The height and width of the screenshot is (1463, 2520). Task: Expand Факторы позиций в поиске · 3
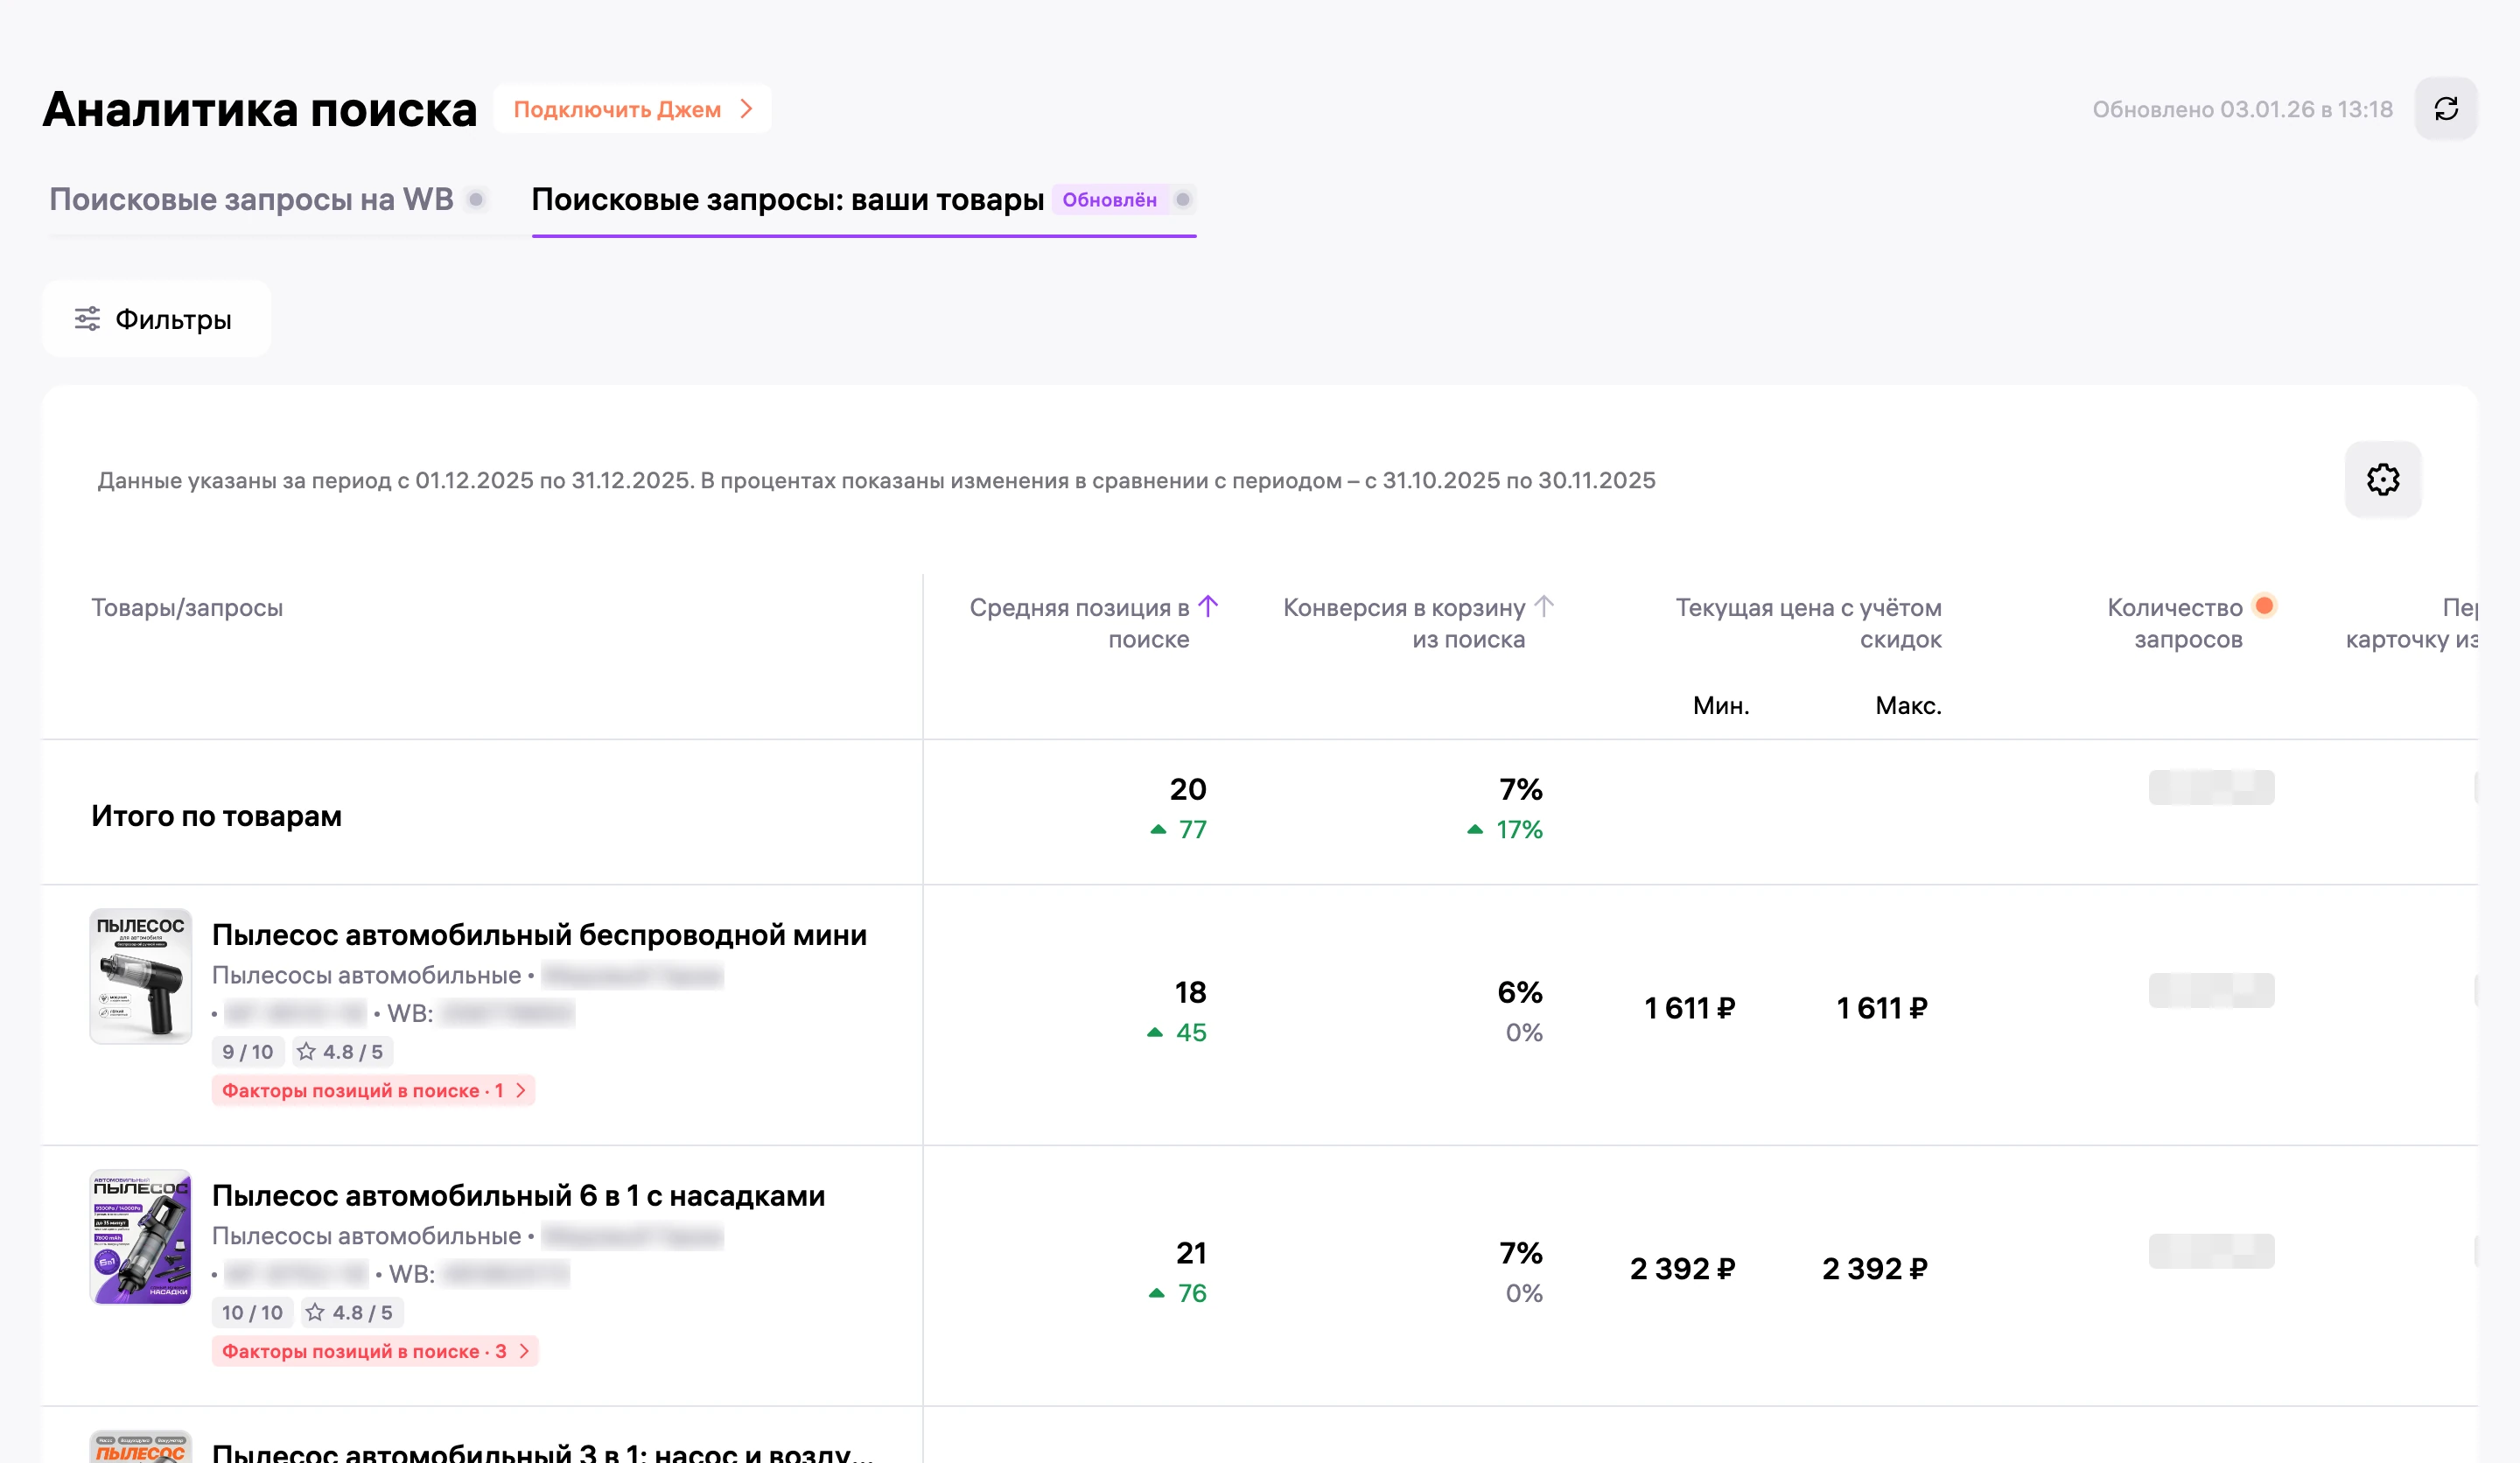click(375, 1351)
